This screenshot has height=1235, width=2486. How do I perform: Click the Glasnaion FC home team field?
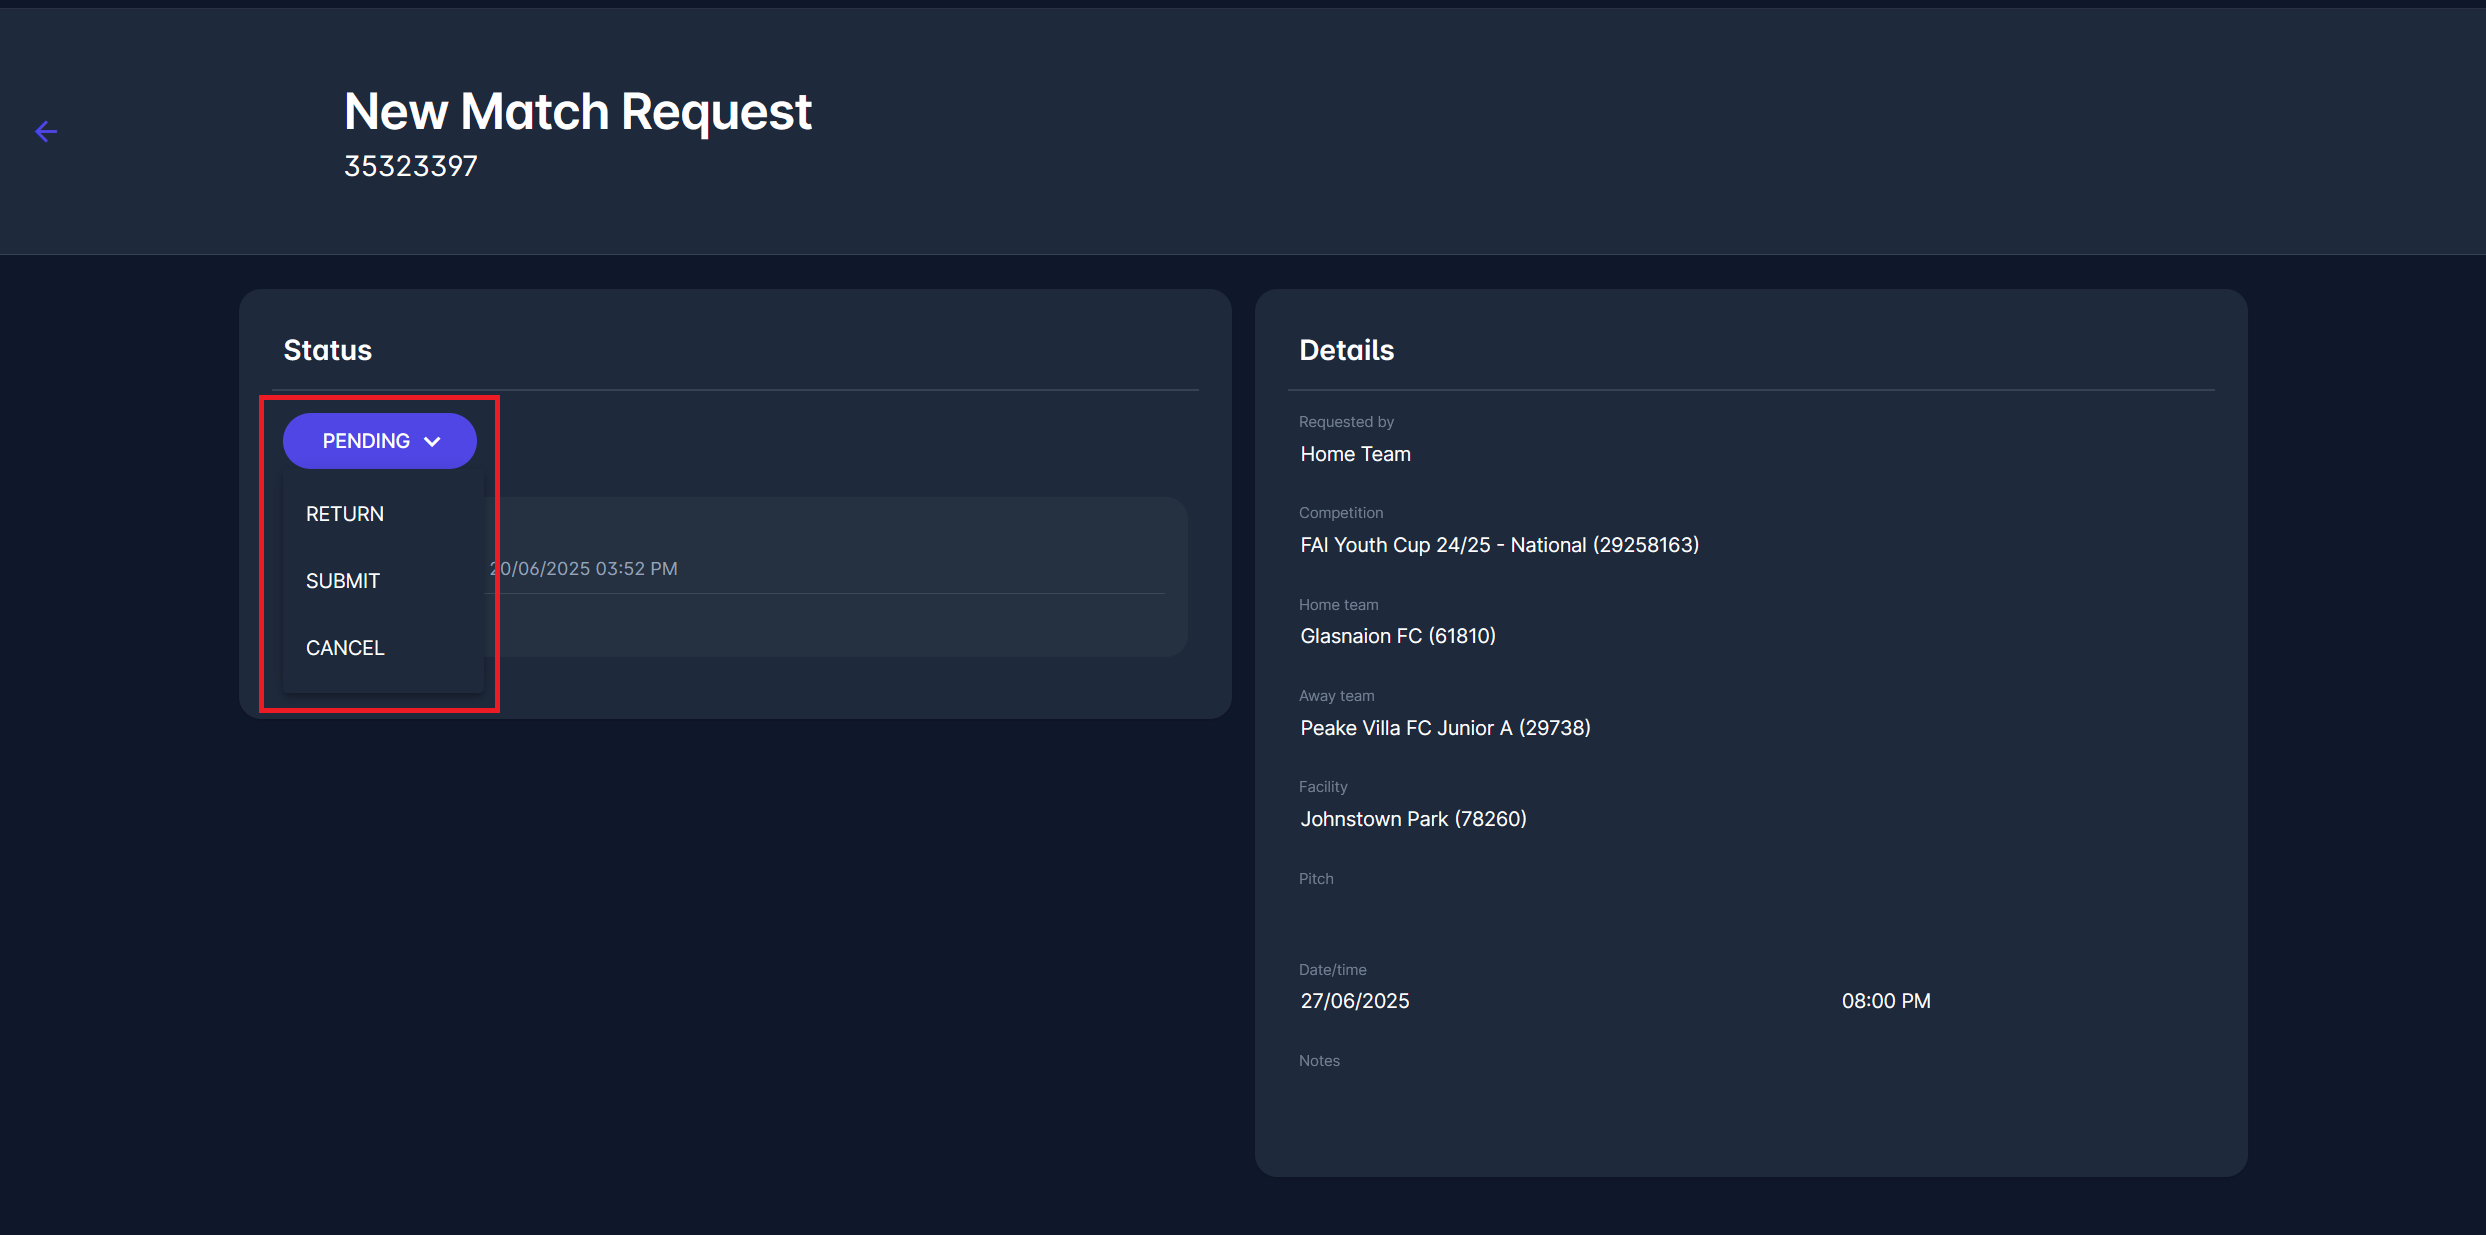click(1397, 636)
